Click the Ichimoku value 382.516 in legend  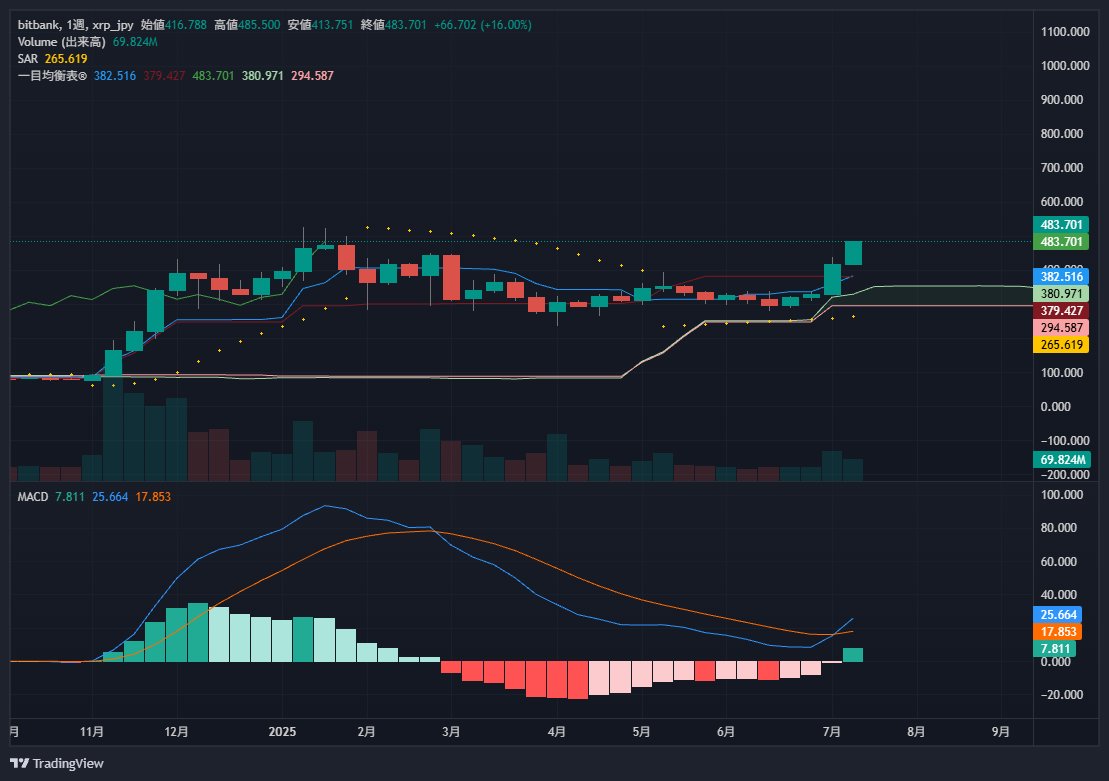[115, 76]
